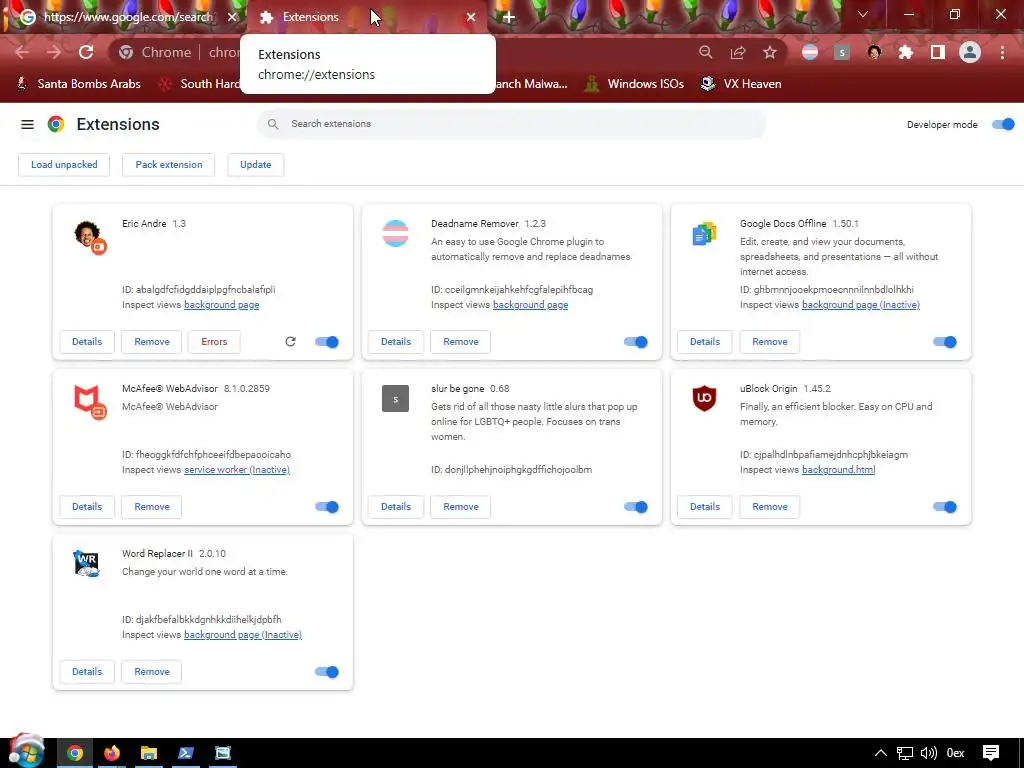The width and height of the screenshot is (1024, 768).
Task: Open Windows Start button with Santa hat
Action: (x=26, y=752)
